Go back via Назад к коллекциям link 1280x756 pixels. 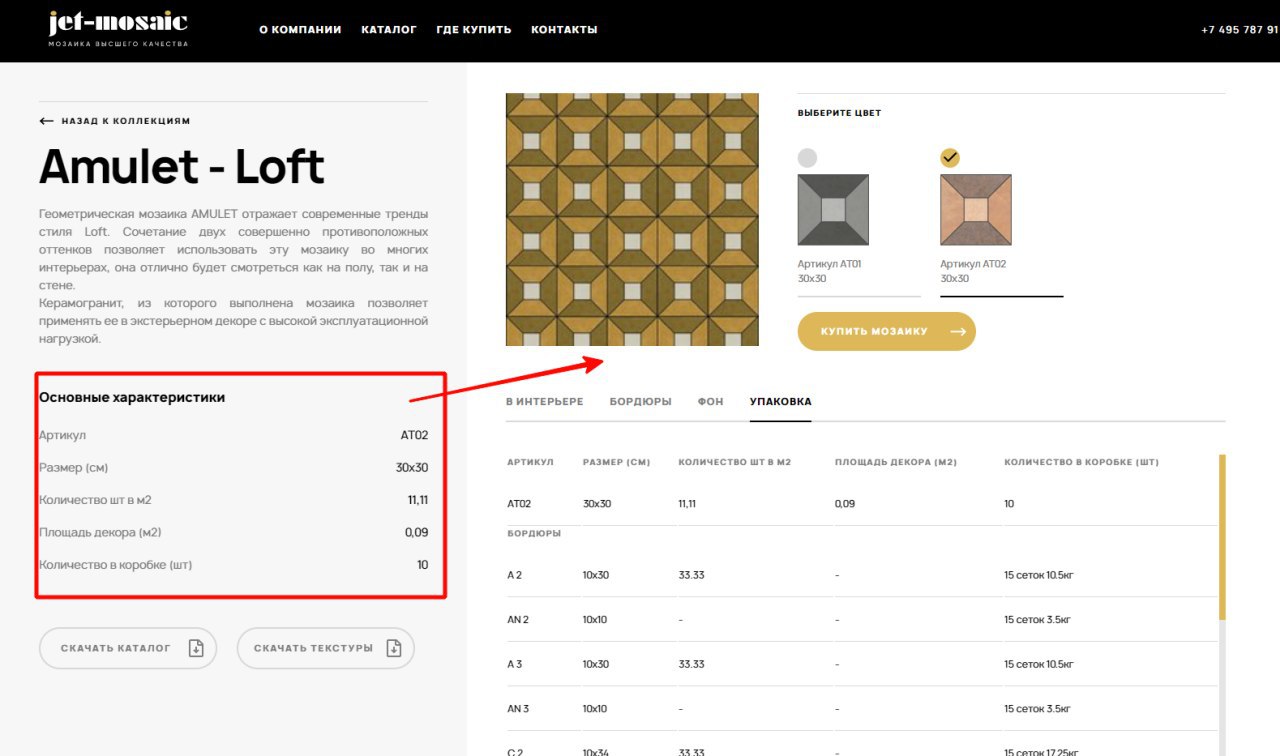coord(115,121)
